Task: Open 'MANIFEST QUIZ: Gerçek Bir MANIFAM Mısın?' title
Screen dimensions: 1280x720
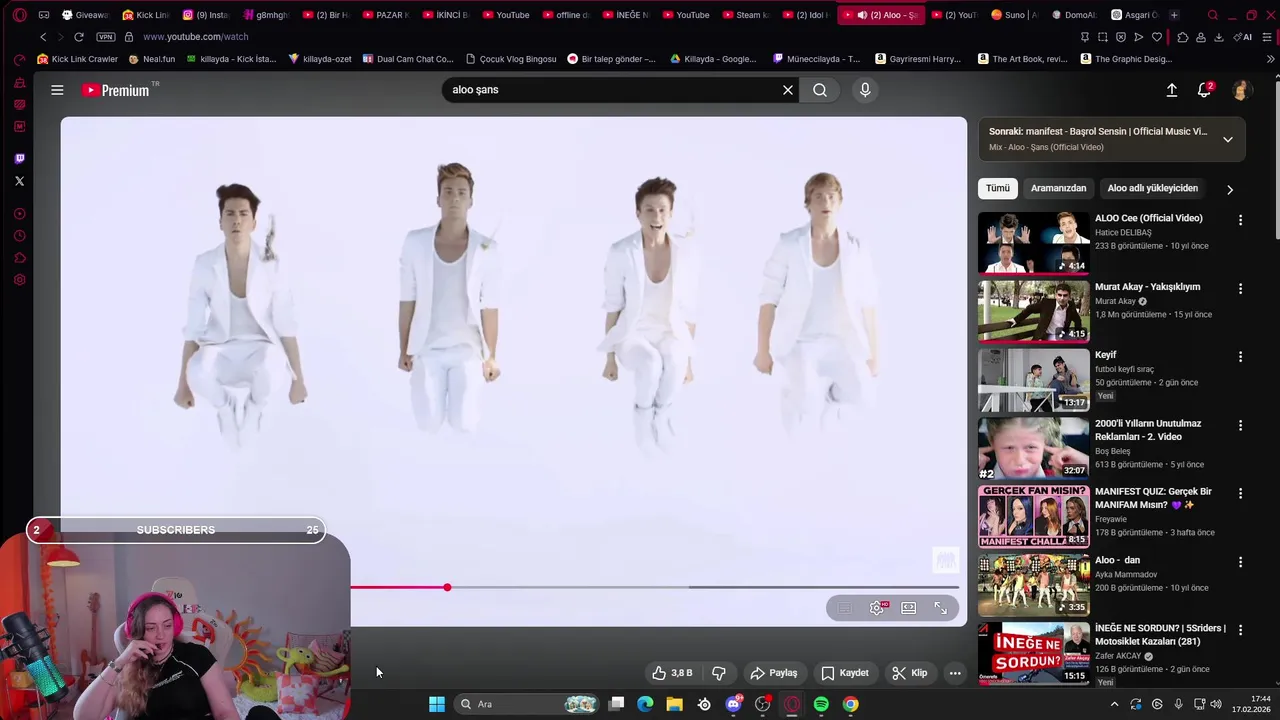Action: pyautogui.click(x=1153, y=498)
